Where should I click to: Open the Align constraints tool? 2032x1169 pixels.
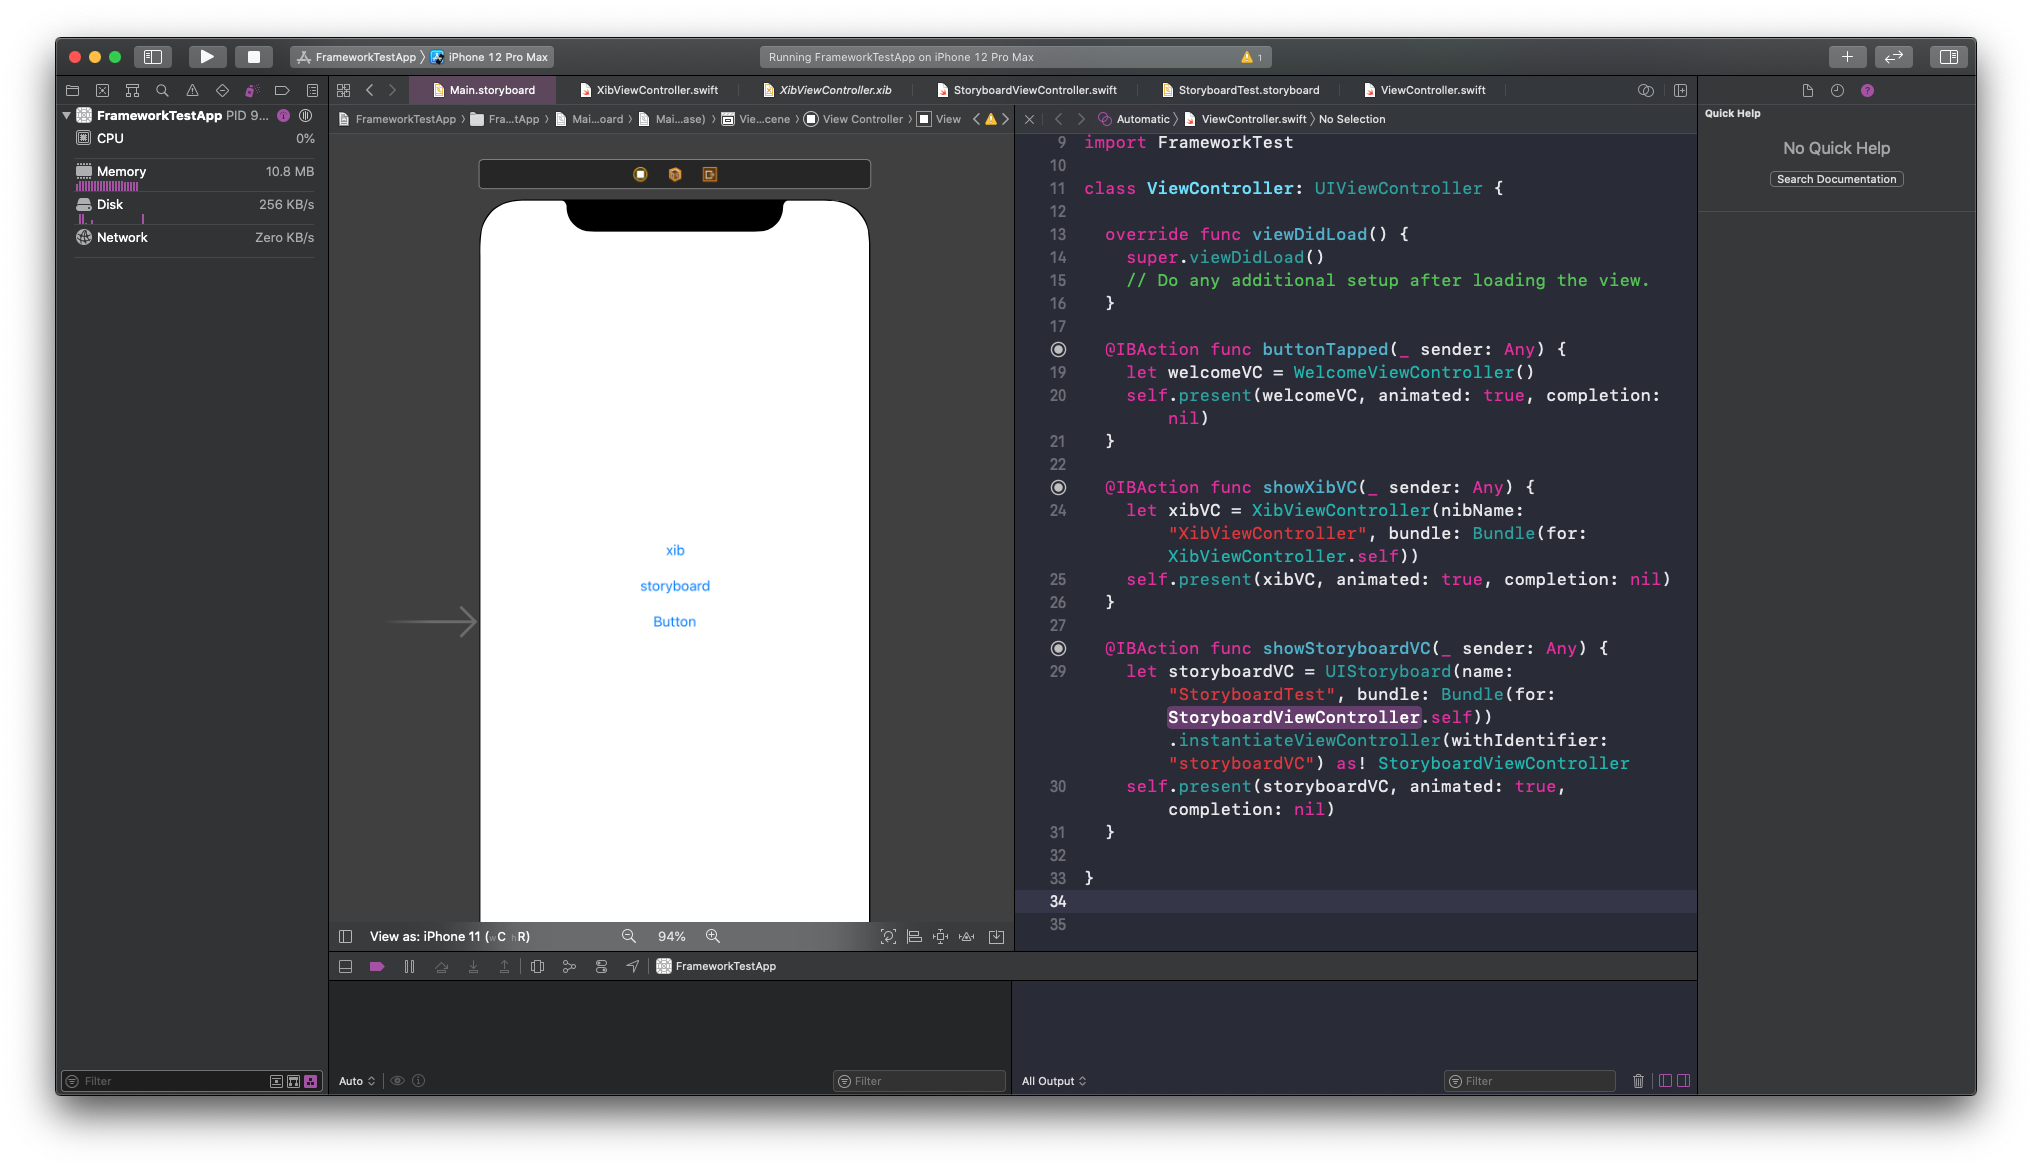tap(914, 936)
